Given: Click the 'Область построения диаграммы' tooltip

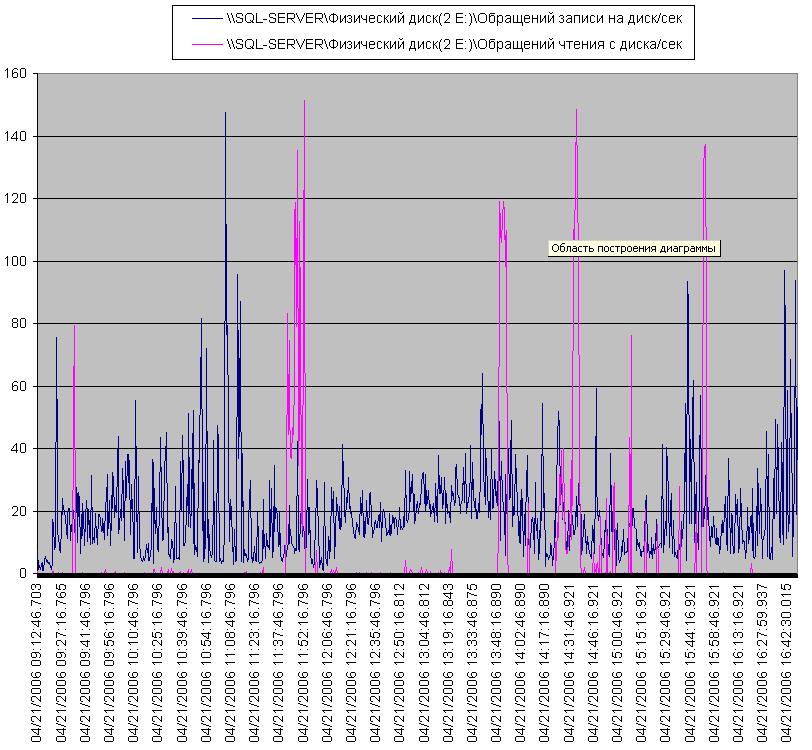Looking at the screenshot, I should (x=634, y=248).
